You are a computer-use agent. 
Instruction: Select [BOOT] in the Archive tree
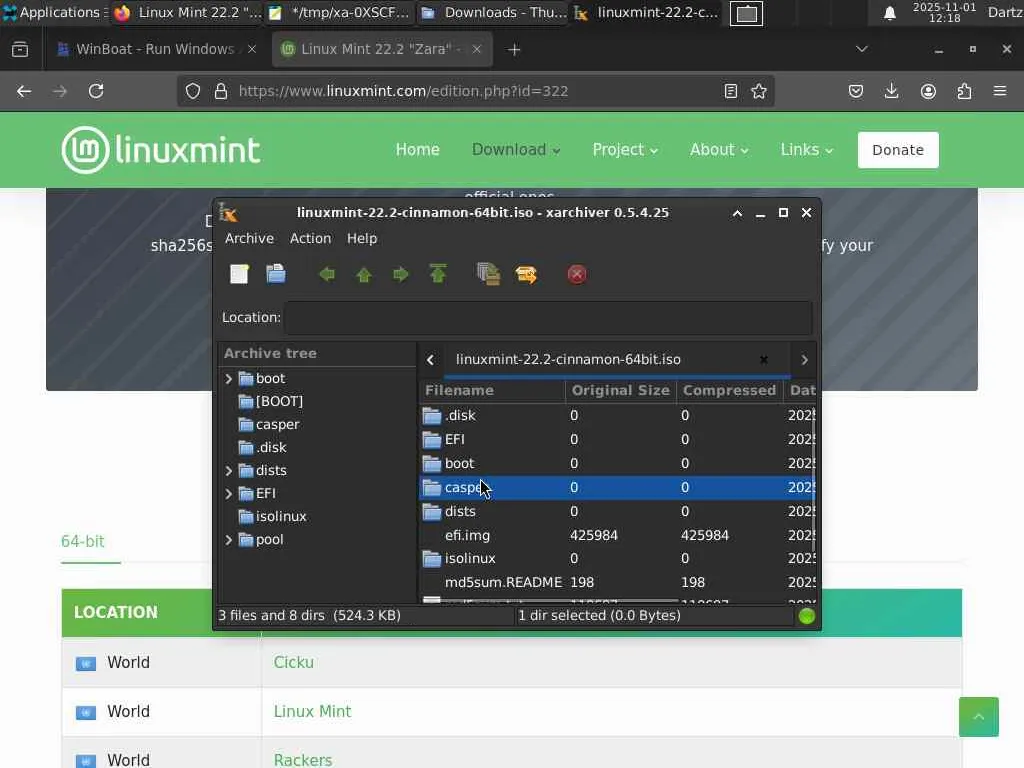[279, 402]
